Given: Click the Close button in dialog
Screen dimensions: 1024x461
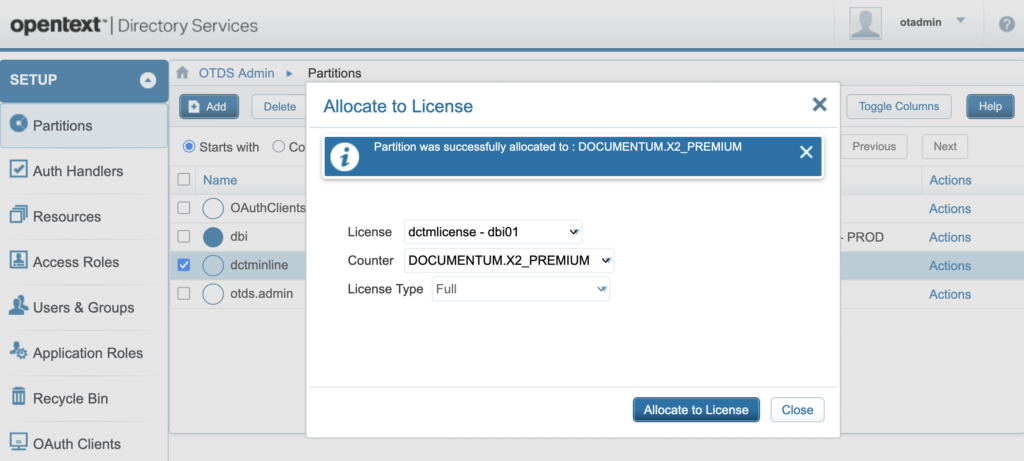Looking at the screenshot, I should point(797,410).
